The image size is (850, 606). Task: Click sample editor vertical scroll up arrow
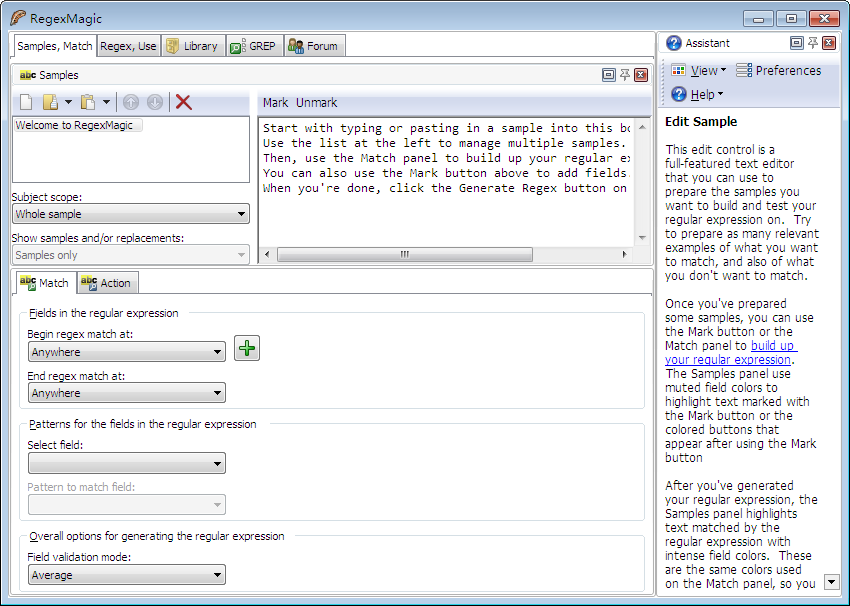coord(642,127)
